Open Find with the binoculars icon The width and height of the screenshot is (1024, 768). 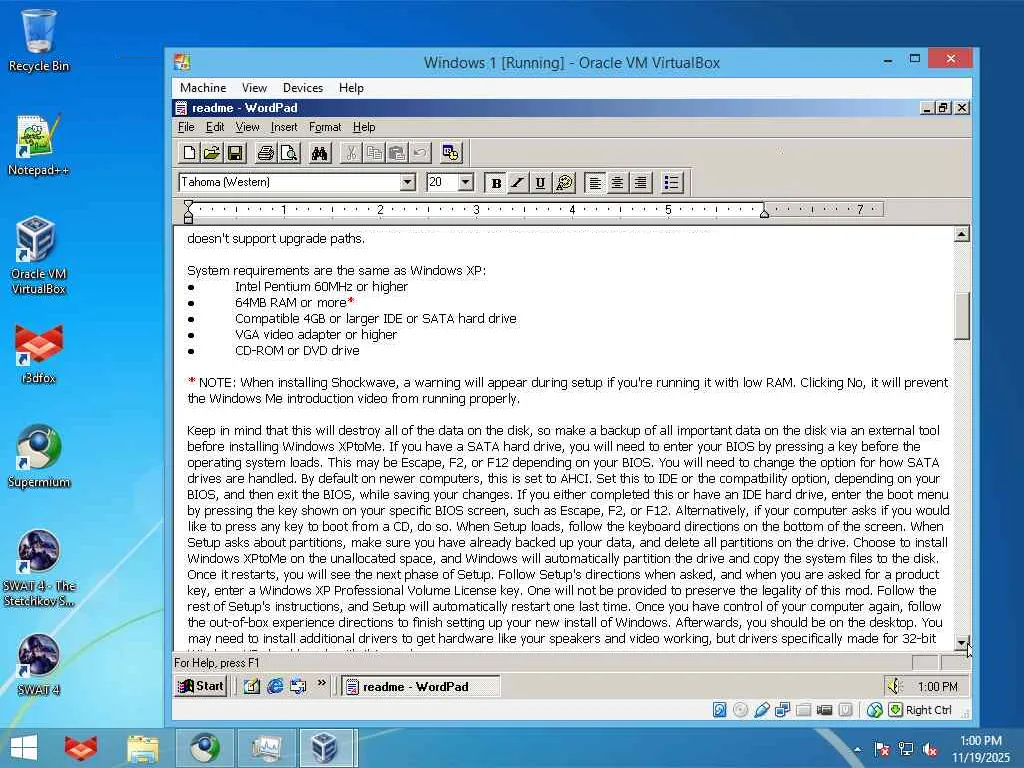click(319, 153)
